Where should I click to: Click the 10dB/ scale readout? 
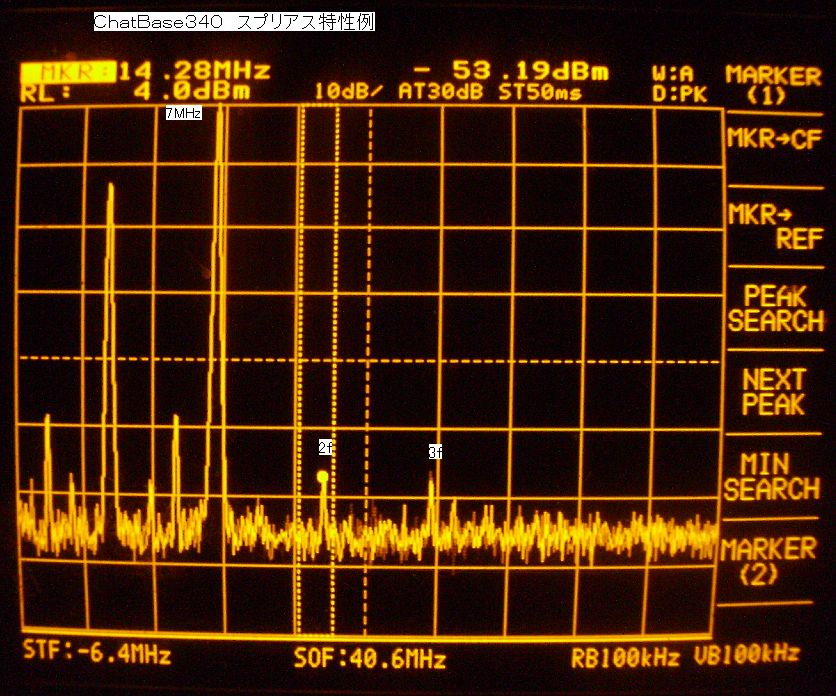tap(348, 92)
